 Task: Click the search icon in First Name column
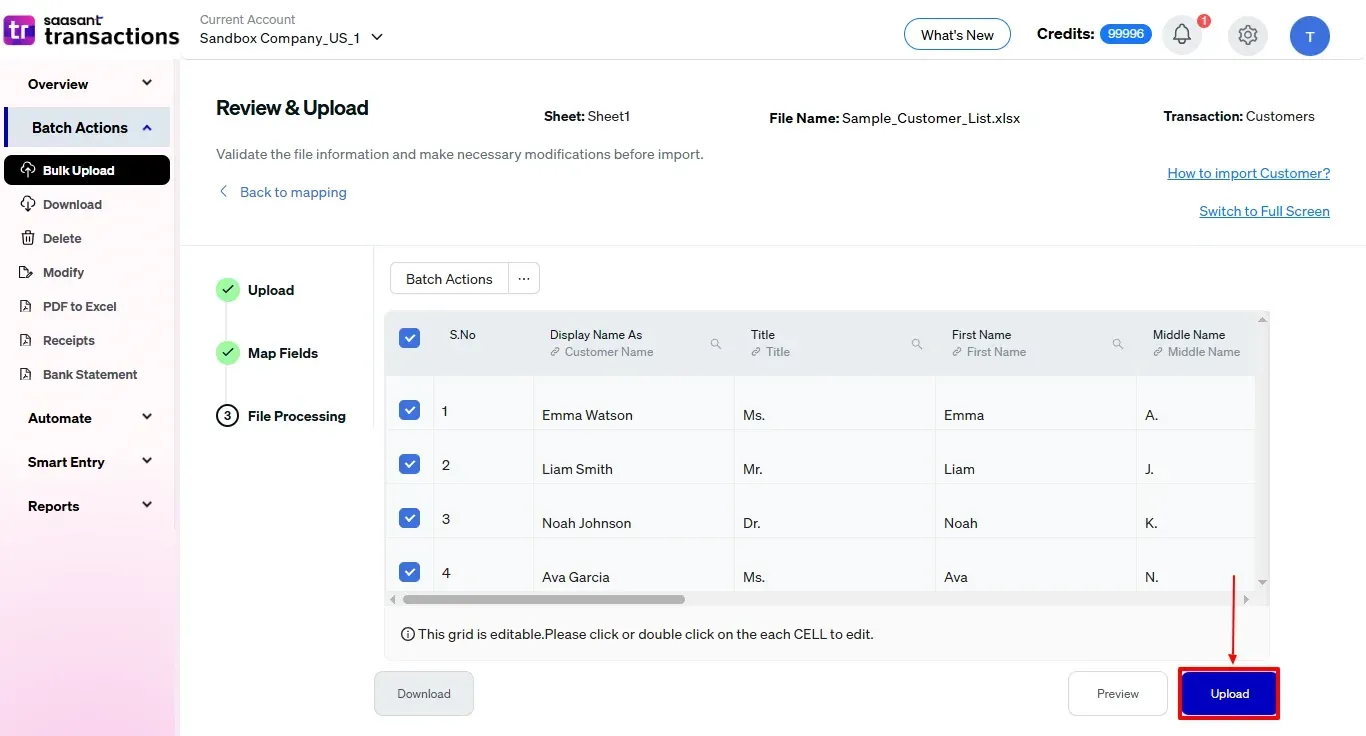(1118, 344)
